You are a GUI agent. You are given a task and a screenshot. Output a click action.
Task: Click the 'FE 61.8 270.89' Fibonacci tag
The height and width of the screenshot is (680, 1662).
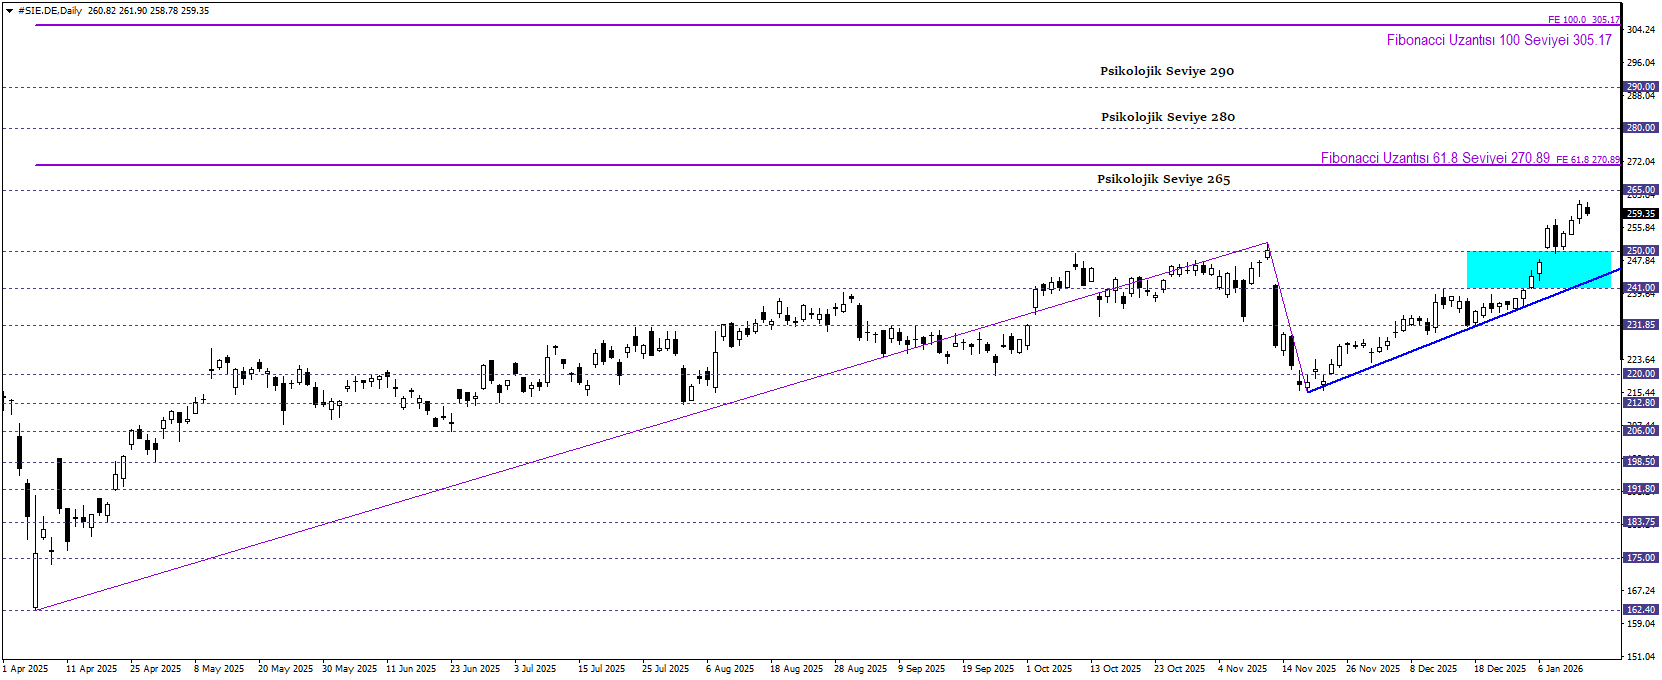click(1587, 160)
